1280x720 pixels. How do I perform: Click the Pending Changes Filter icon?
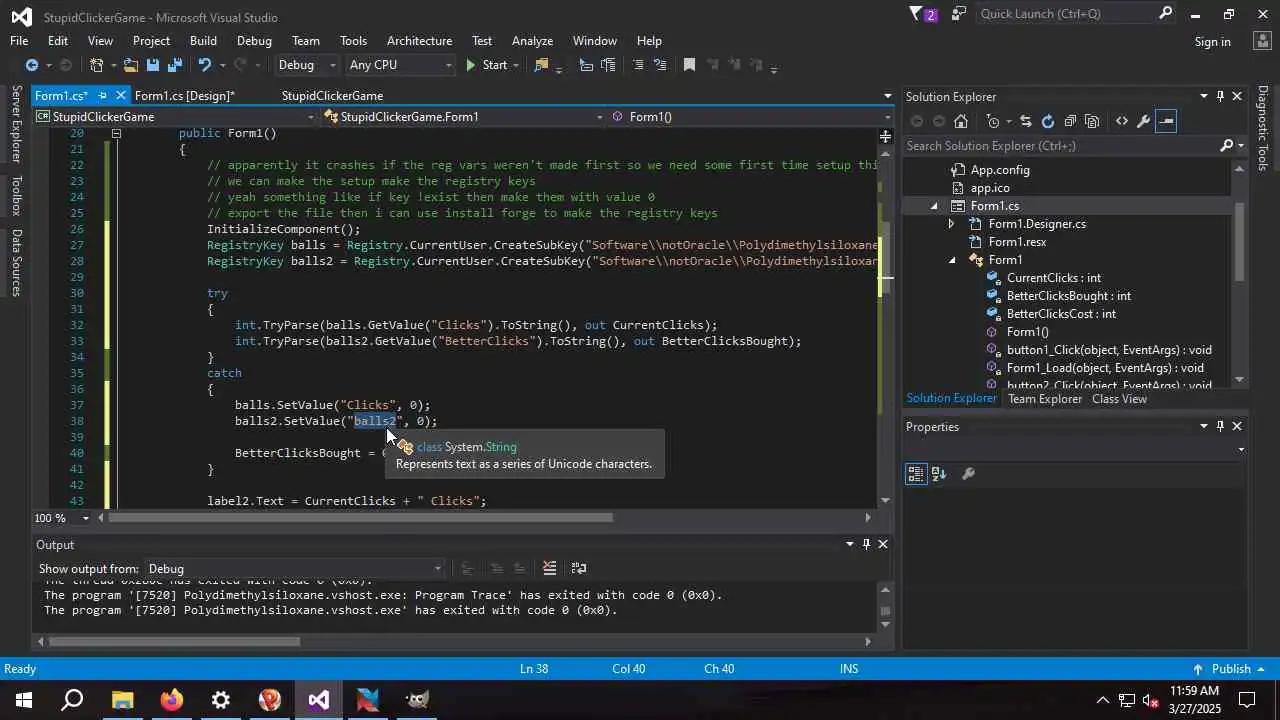(x=993, y=121)
